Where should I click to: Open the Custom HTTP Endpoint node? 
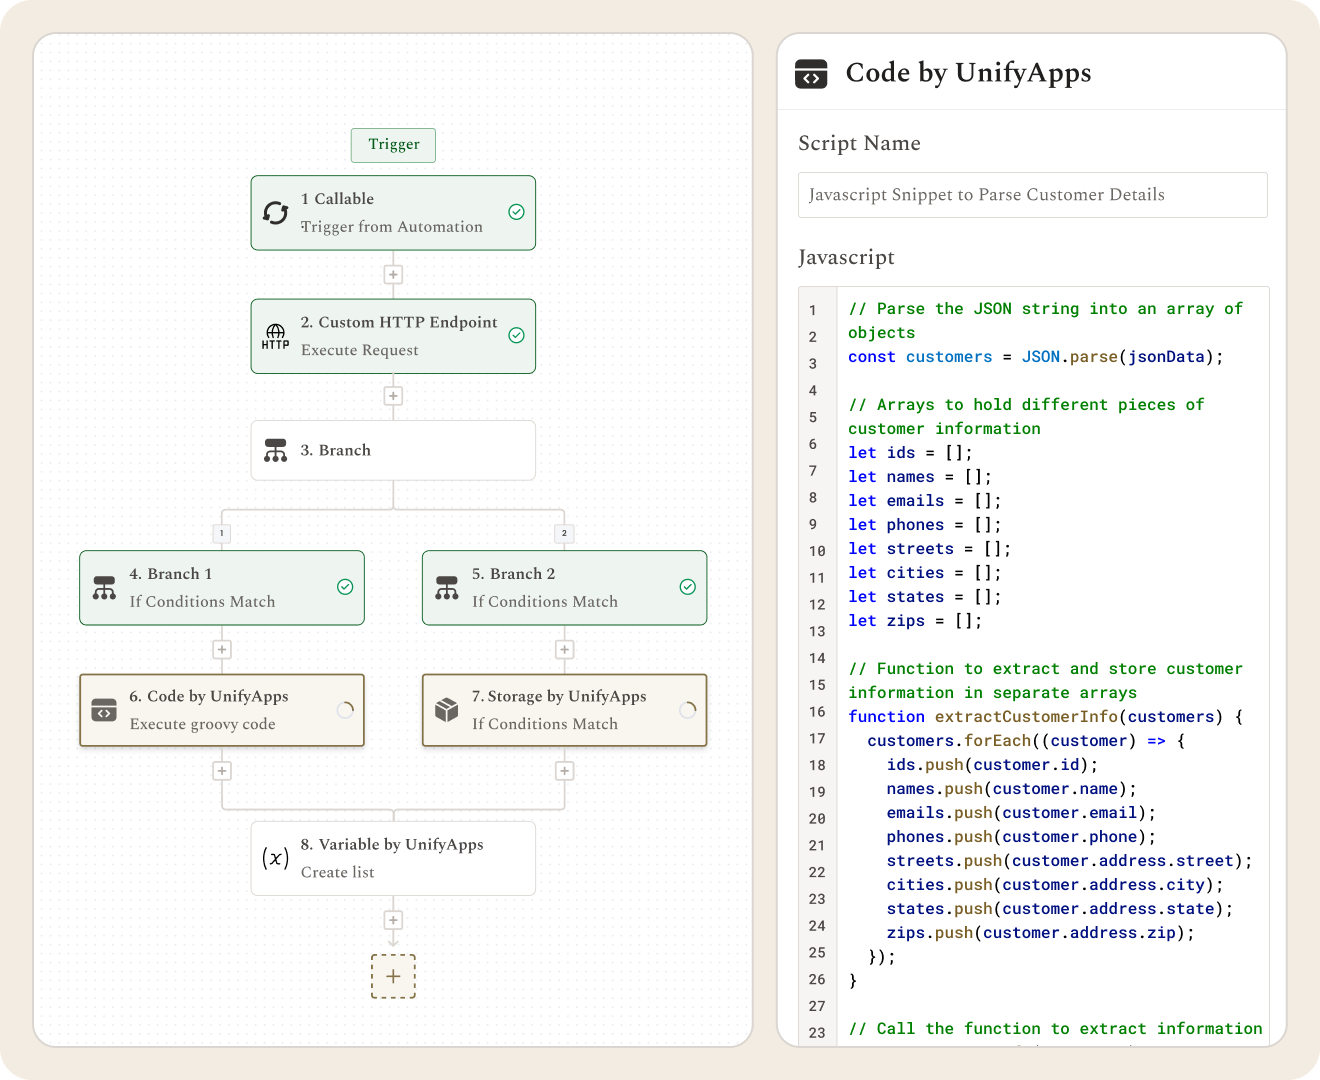(x=394, y=336)
